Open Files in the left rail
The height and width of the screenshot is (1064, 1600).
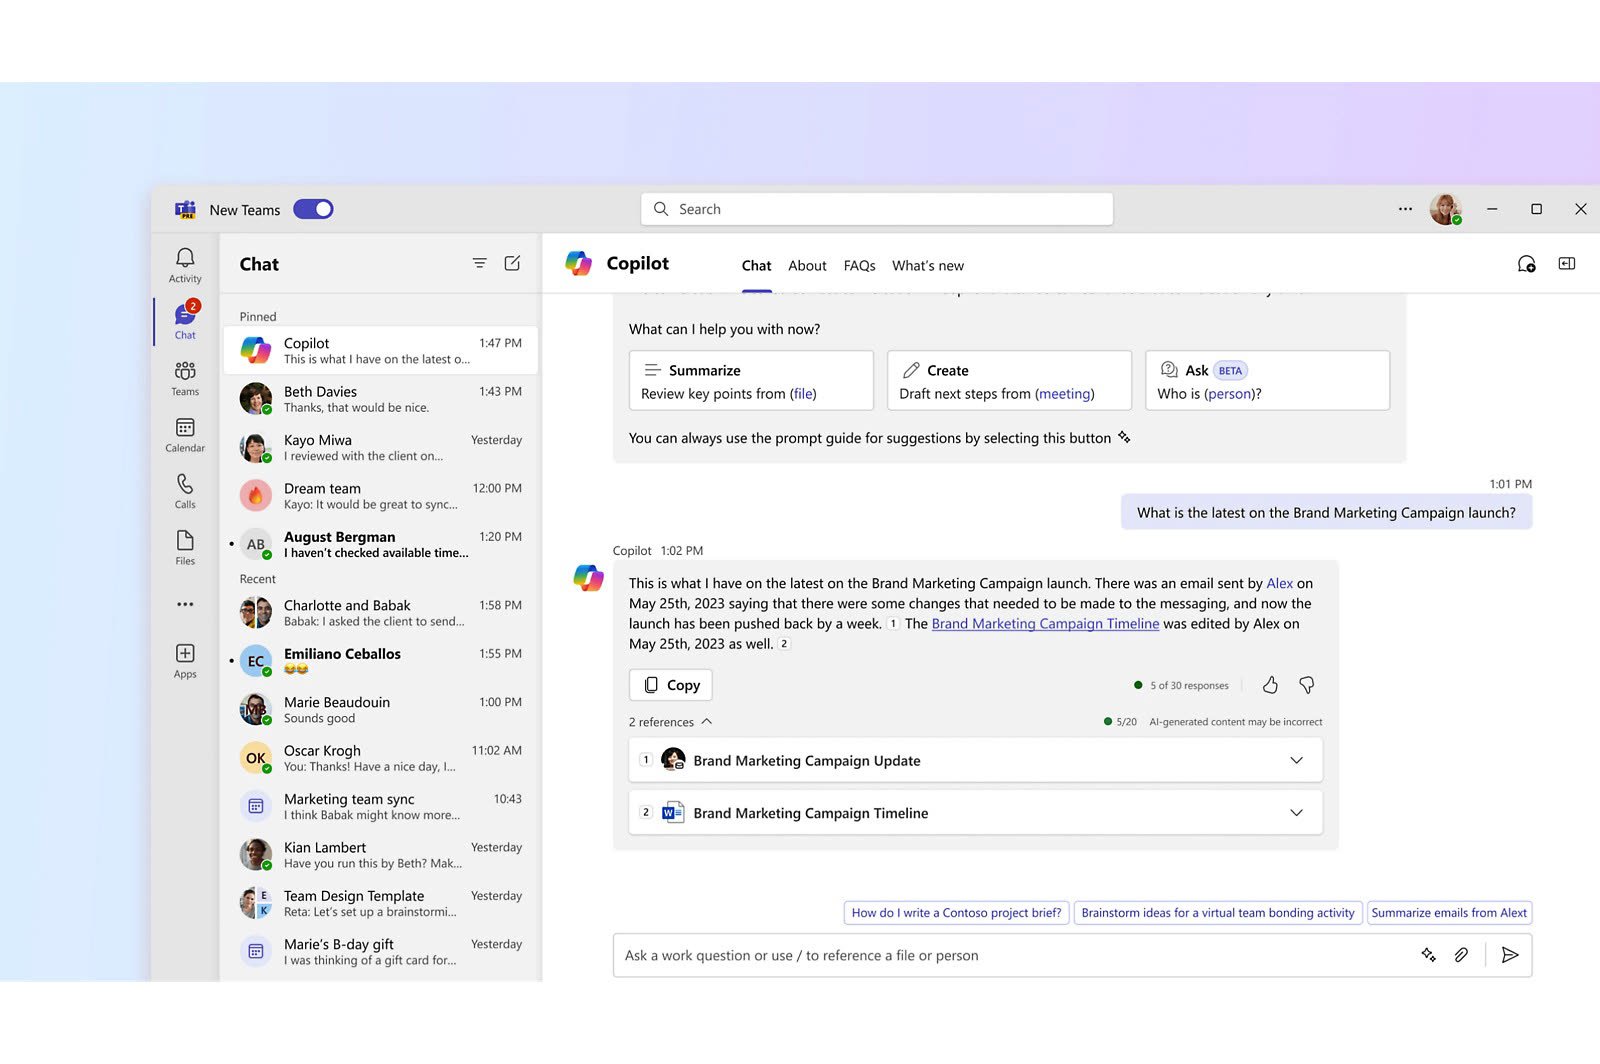[185, 547]
